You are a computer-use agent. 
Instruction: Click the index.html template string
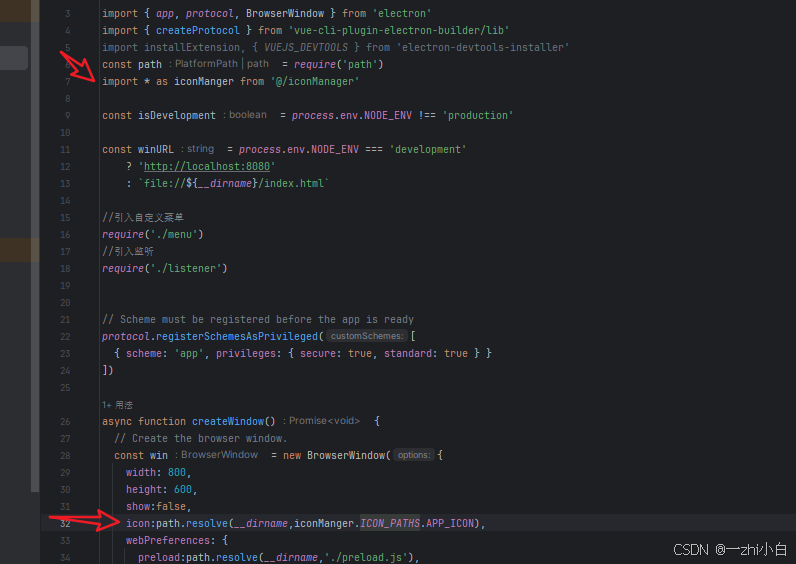(234, 183)
